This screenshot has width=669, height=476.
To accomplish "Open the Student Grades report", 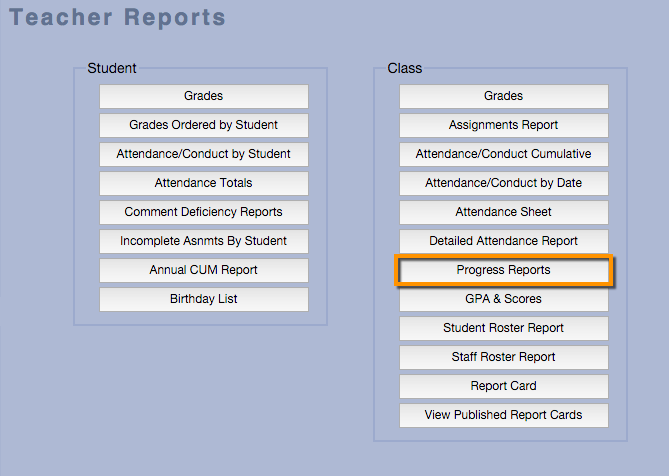I will coord(203,96).
